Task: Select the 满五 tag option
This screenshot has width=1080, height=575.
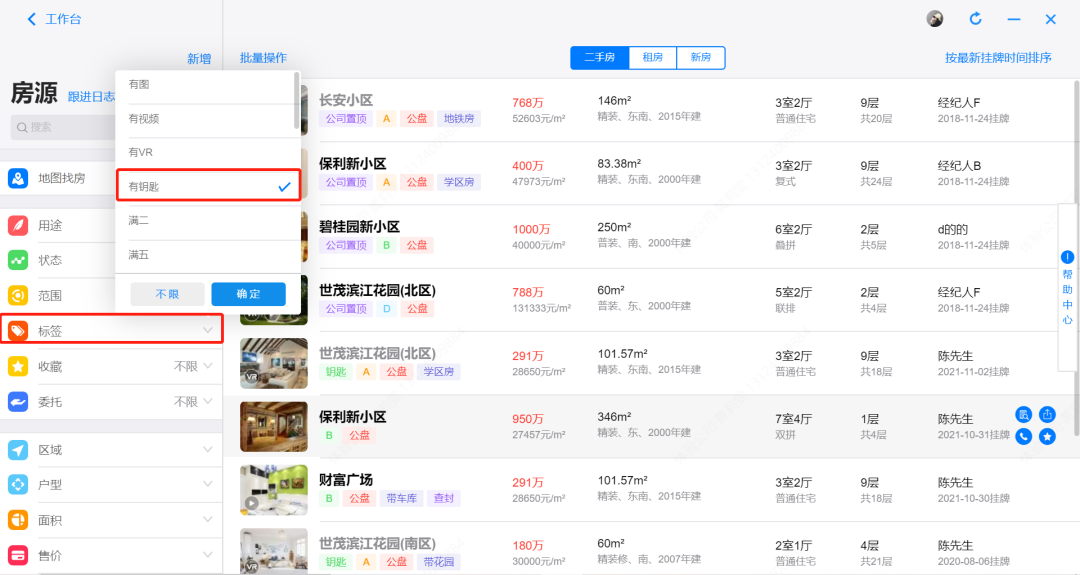Action: pyautogui.click(x=207, y=255)
